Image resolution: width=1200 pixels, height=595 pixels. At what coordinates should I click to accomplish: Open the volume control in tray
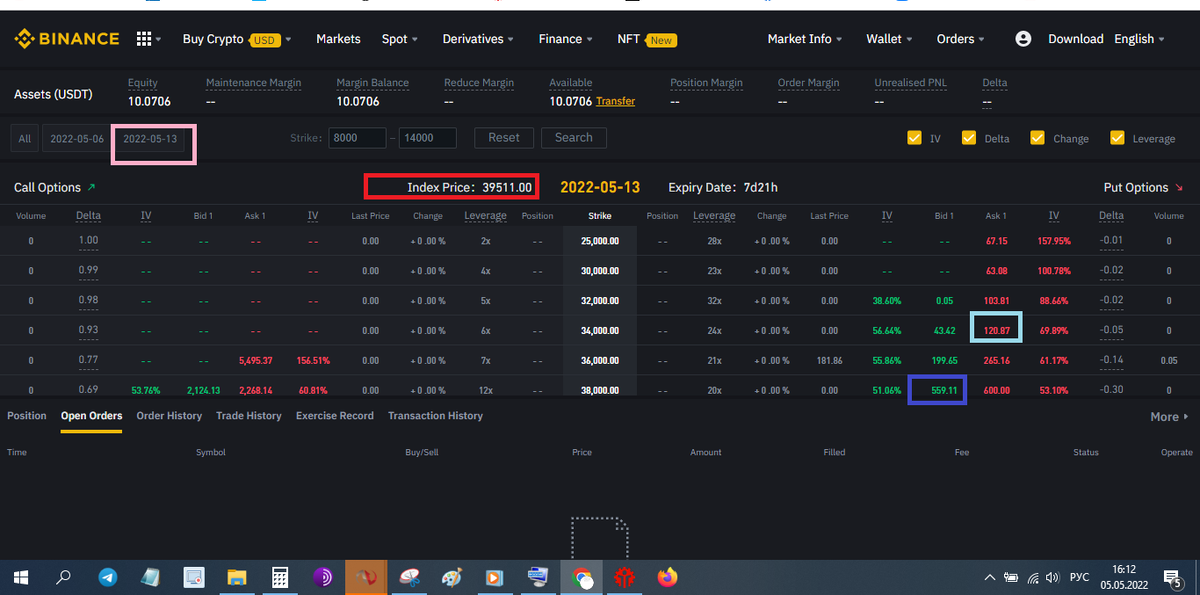(x=1051, y=577)
